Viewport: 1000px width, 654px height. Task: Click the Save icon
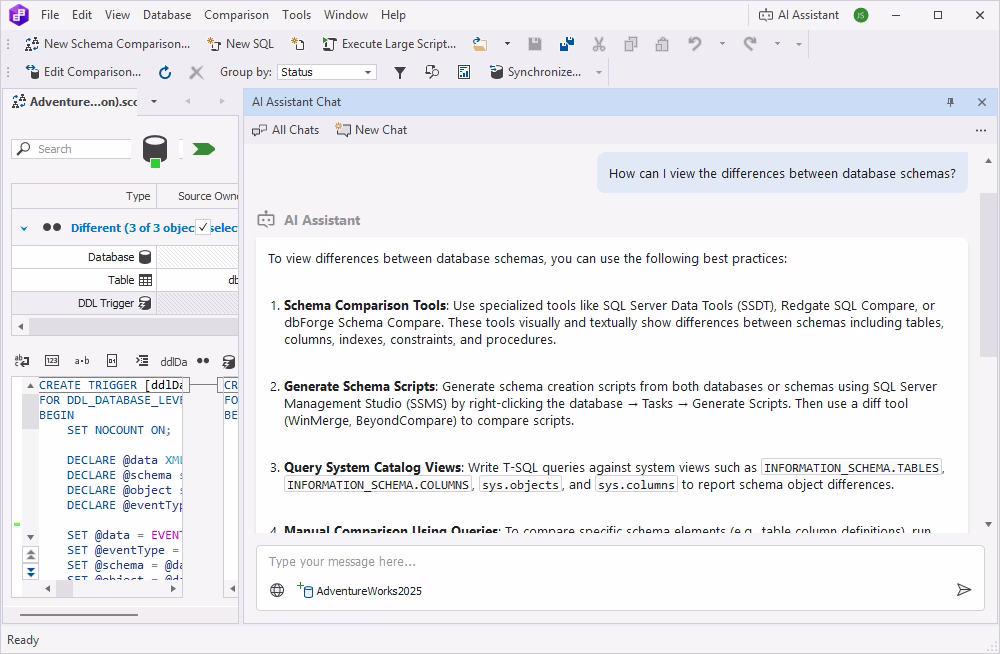(x=535, y=44)
